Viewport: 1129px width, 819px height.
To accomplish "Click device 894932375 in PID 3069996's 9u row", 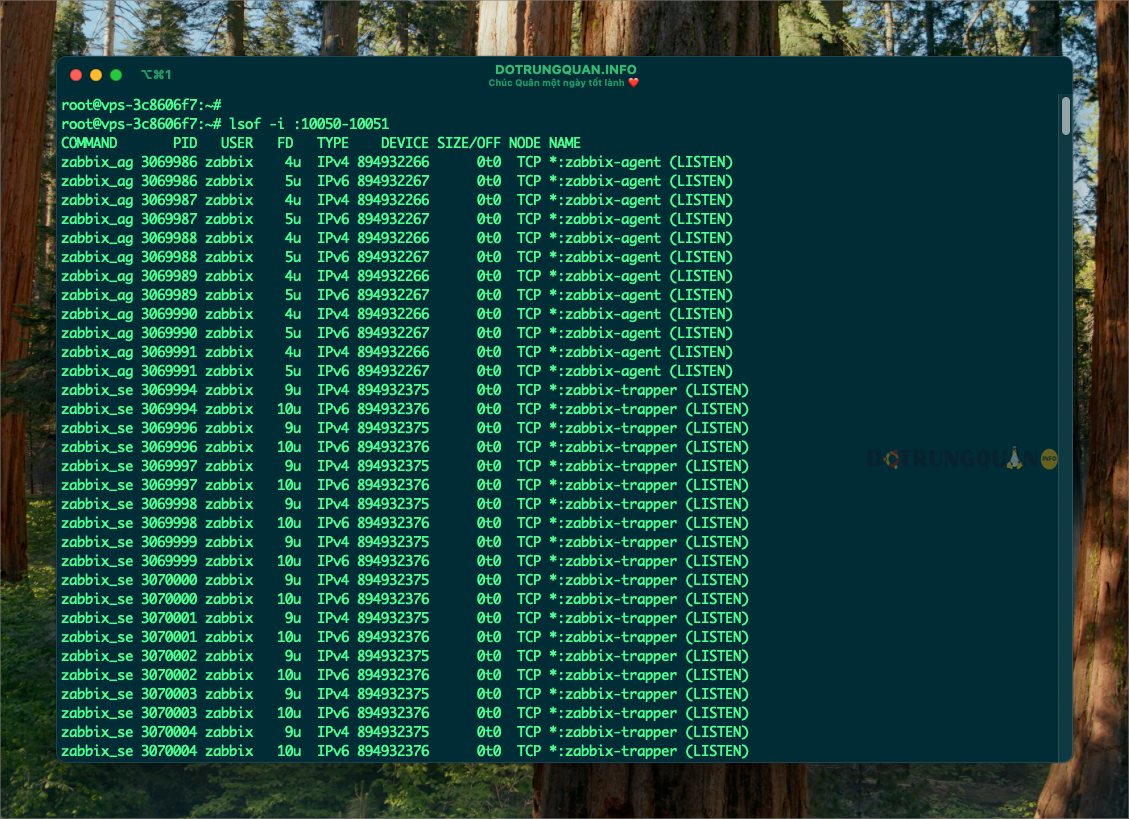I will tap(393, 428).
